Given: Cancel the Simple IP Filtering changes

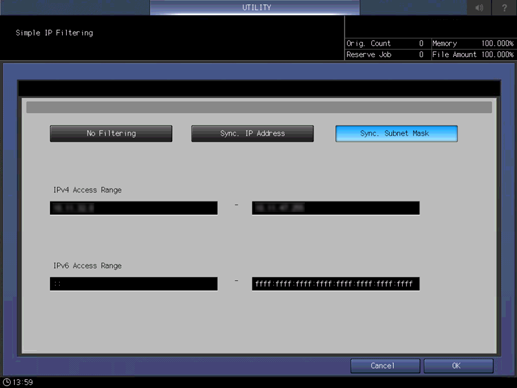Looking at the screenshot, I should (385, 366).
